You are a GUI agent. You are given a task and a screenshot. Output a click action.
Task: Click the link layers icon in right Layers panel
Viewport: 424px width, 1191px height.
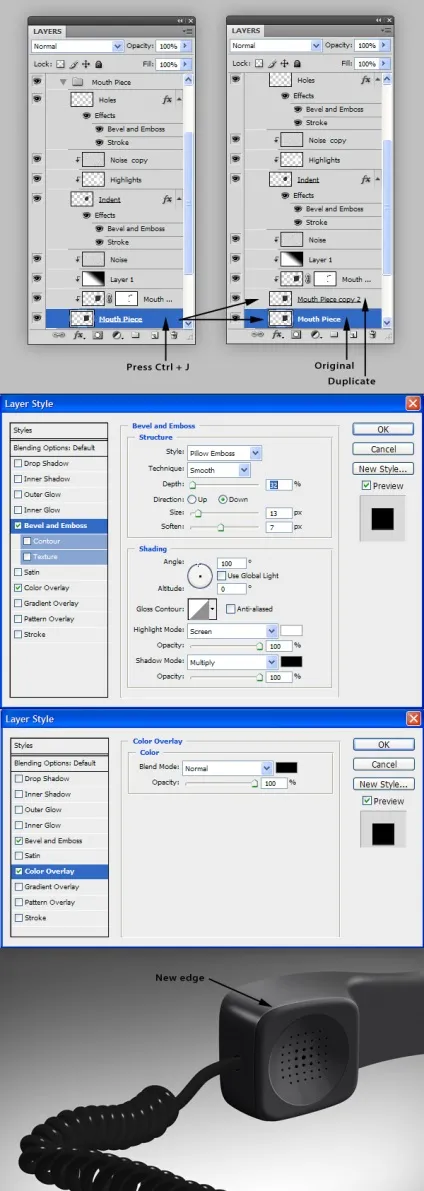258,334
